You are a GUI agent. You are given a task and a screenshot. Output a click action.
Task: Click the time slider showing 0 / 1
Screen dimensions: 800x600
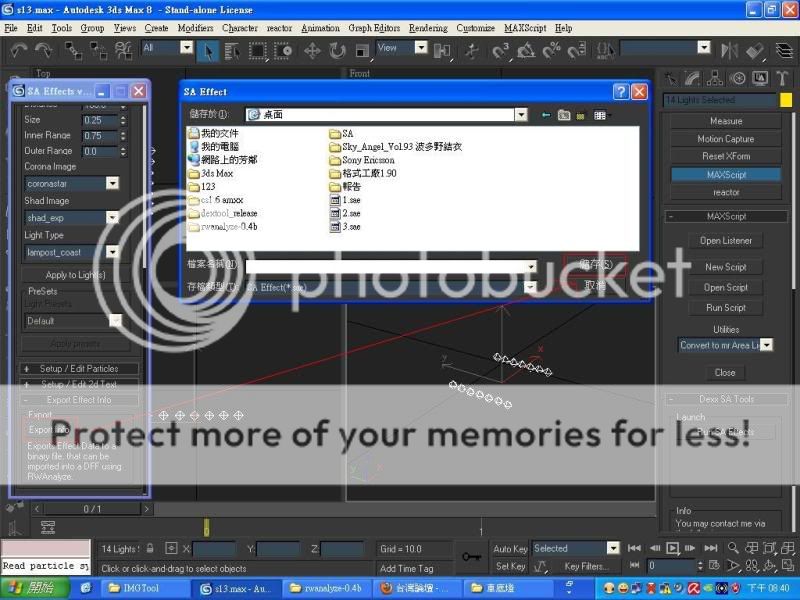pyautogui.click(x=92, y=509)
